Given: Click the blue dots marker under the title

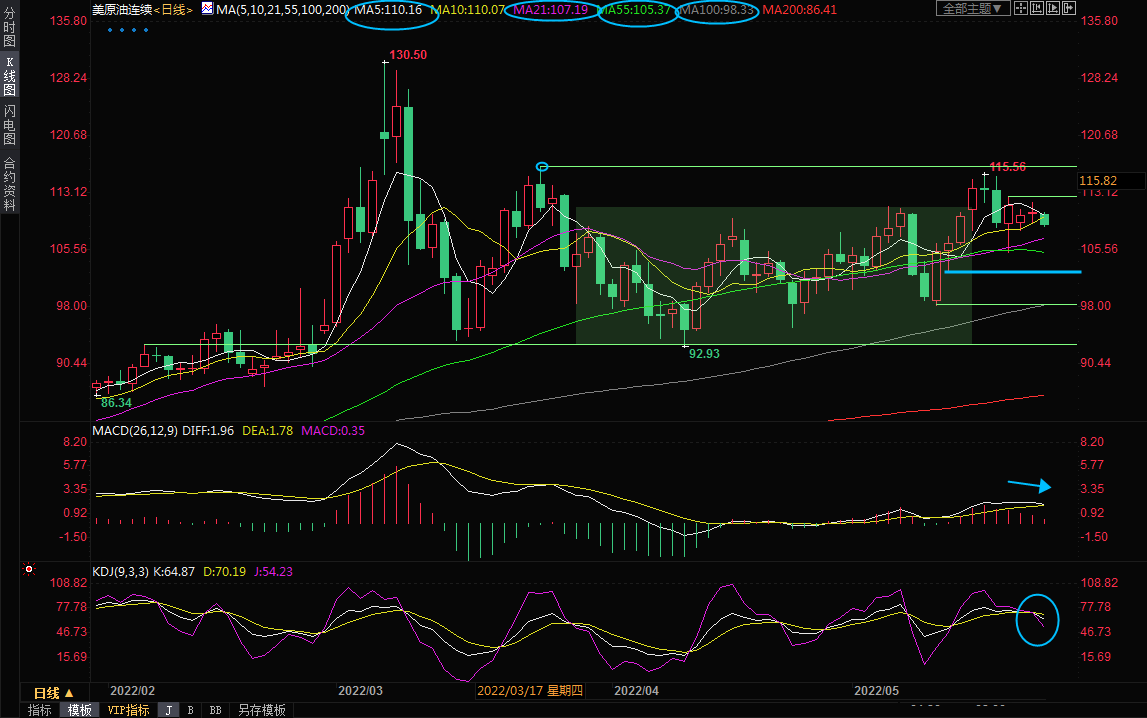Looking at the screenshot, I should click(x=128, y=29).
